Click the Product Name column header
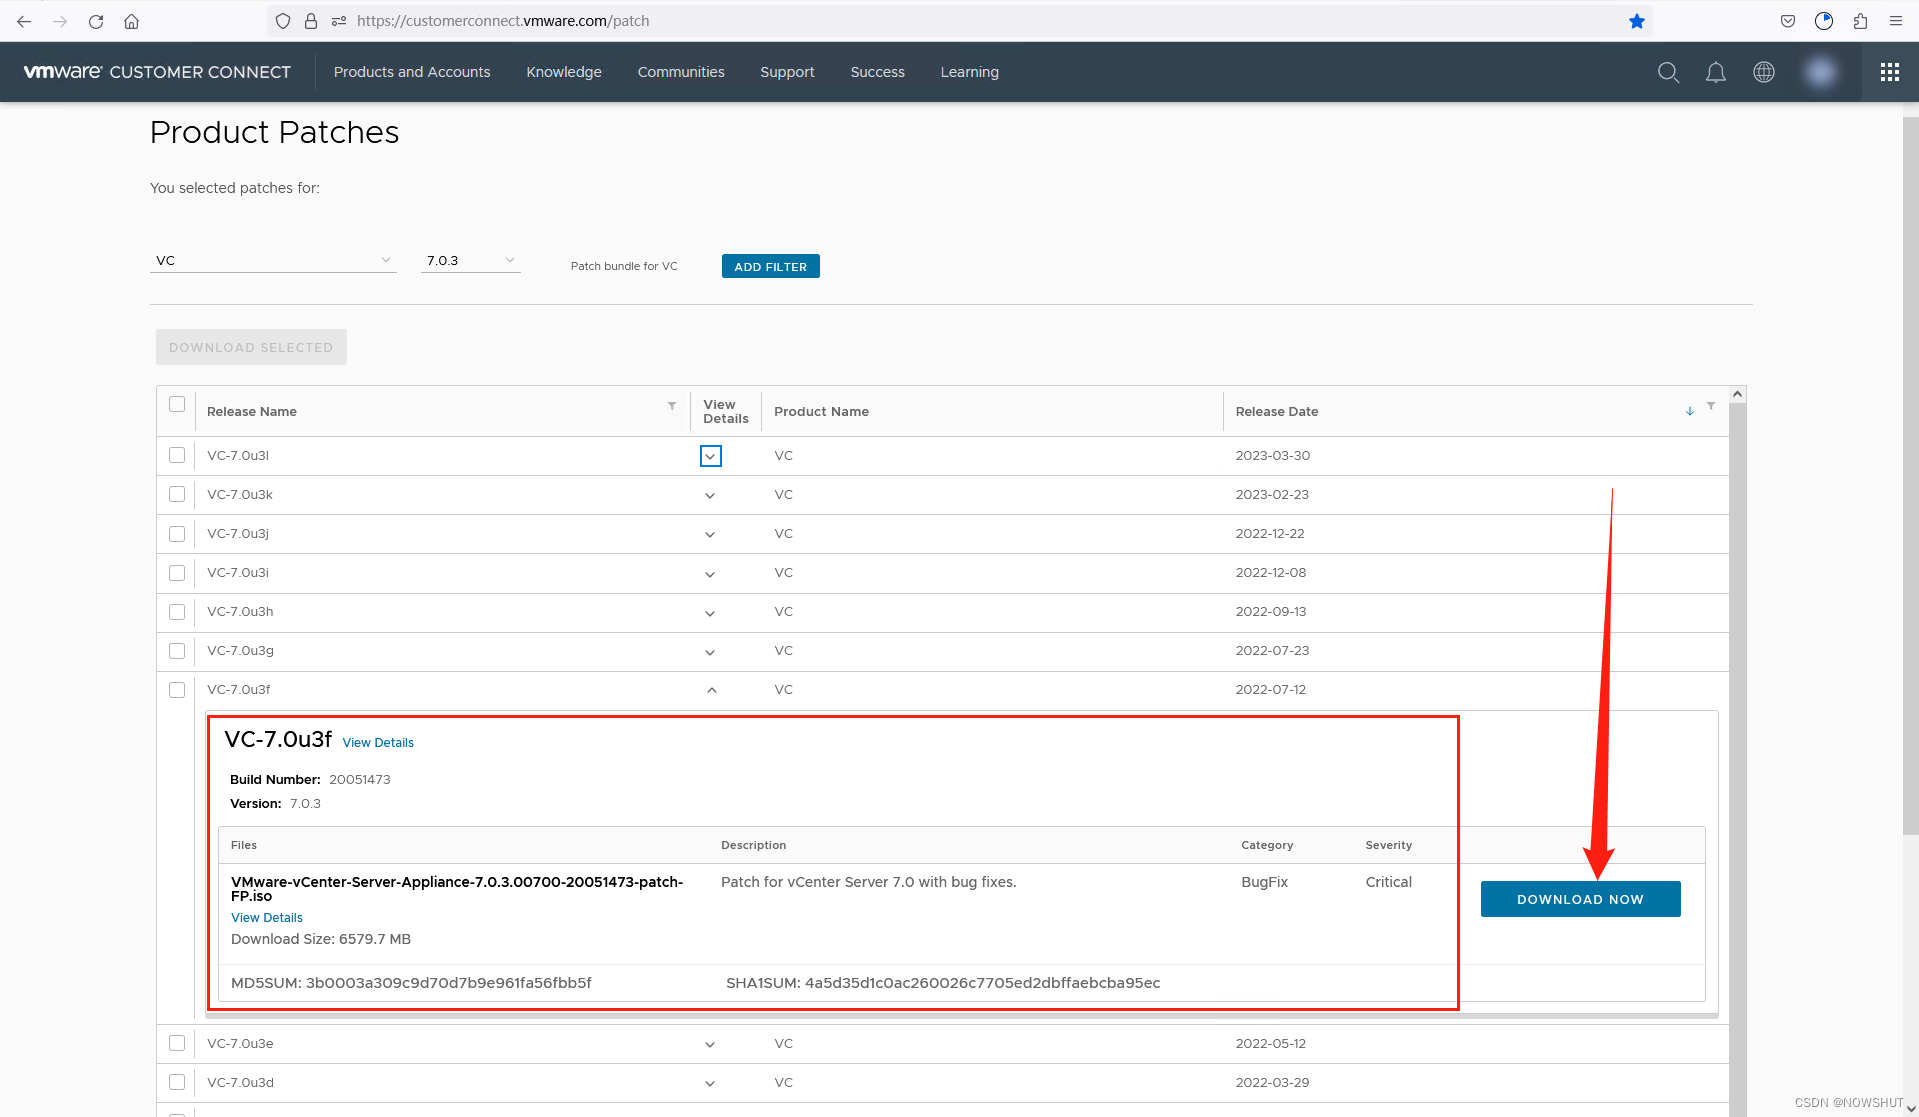 coord(821,411)
